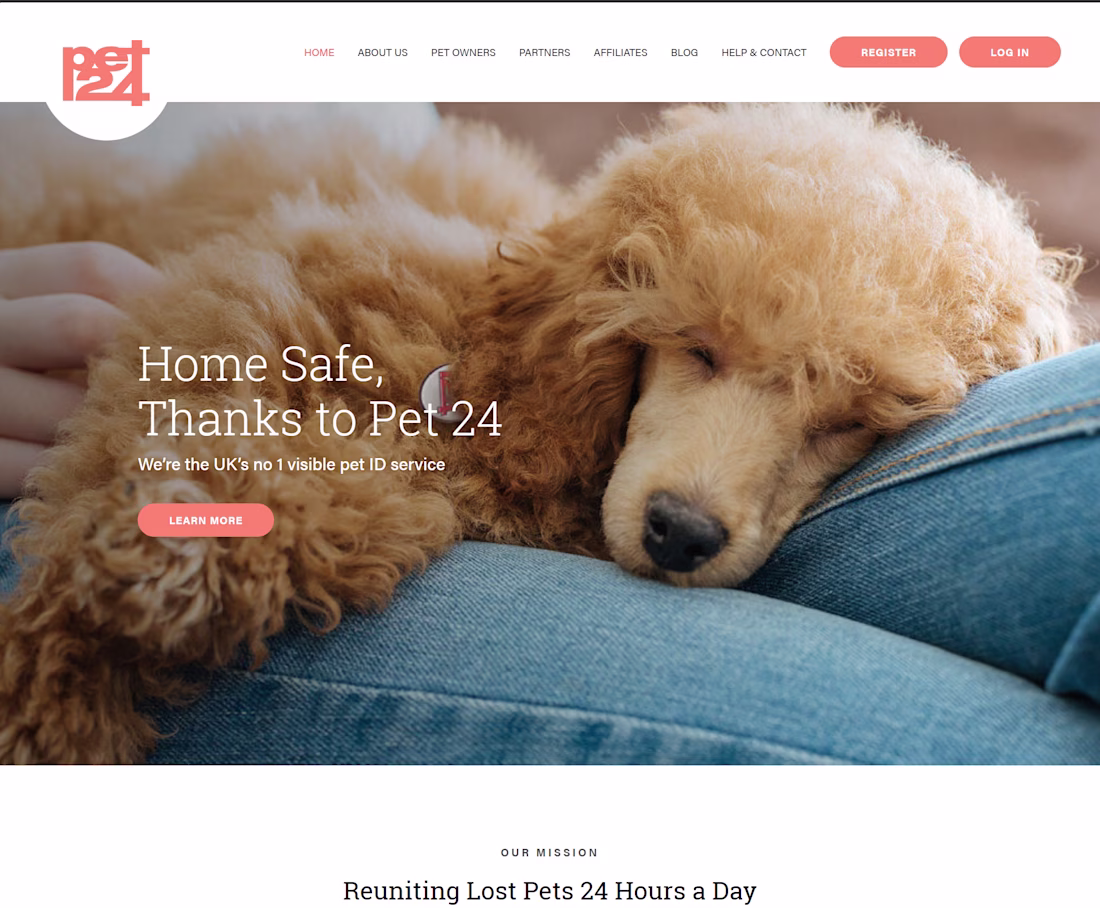Click the Our Mission section label
The width and height of the screenshot is (1100, 908).
click(x=549, y=853)
